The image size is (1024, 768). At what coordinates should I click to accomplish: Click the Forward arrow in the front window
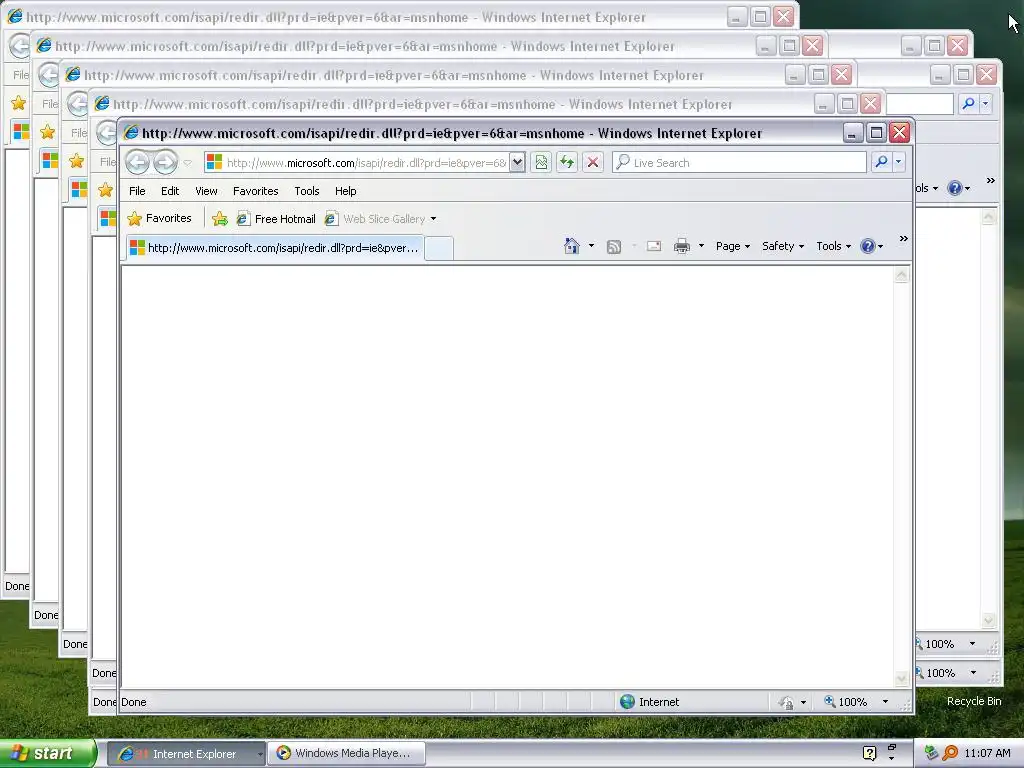point(165,162)
